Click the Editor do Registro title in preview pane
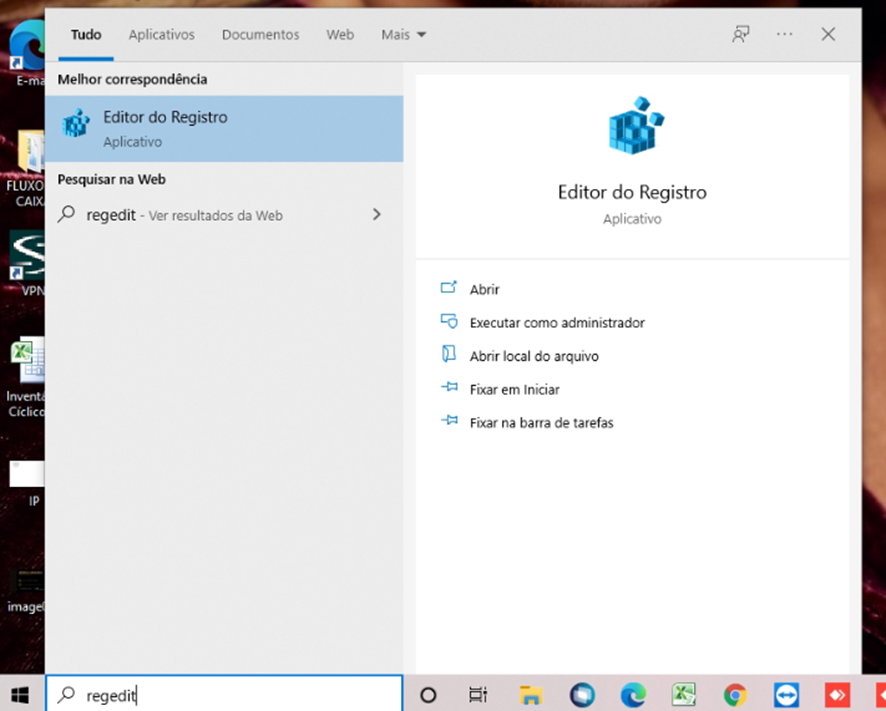The image size is (886, 711). 632,192
